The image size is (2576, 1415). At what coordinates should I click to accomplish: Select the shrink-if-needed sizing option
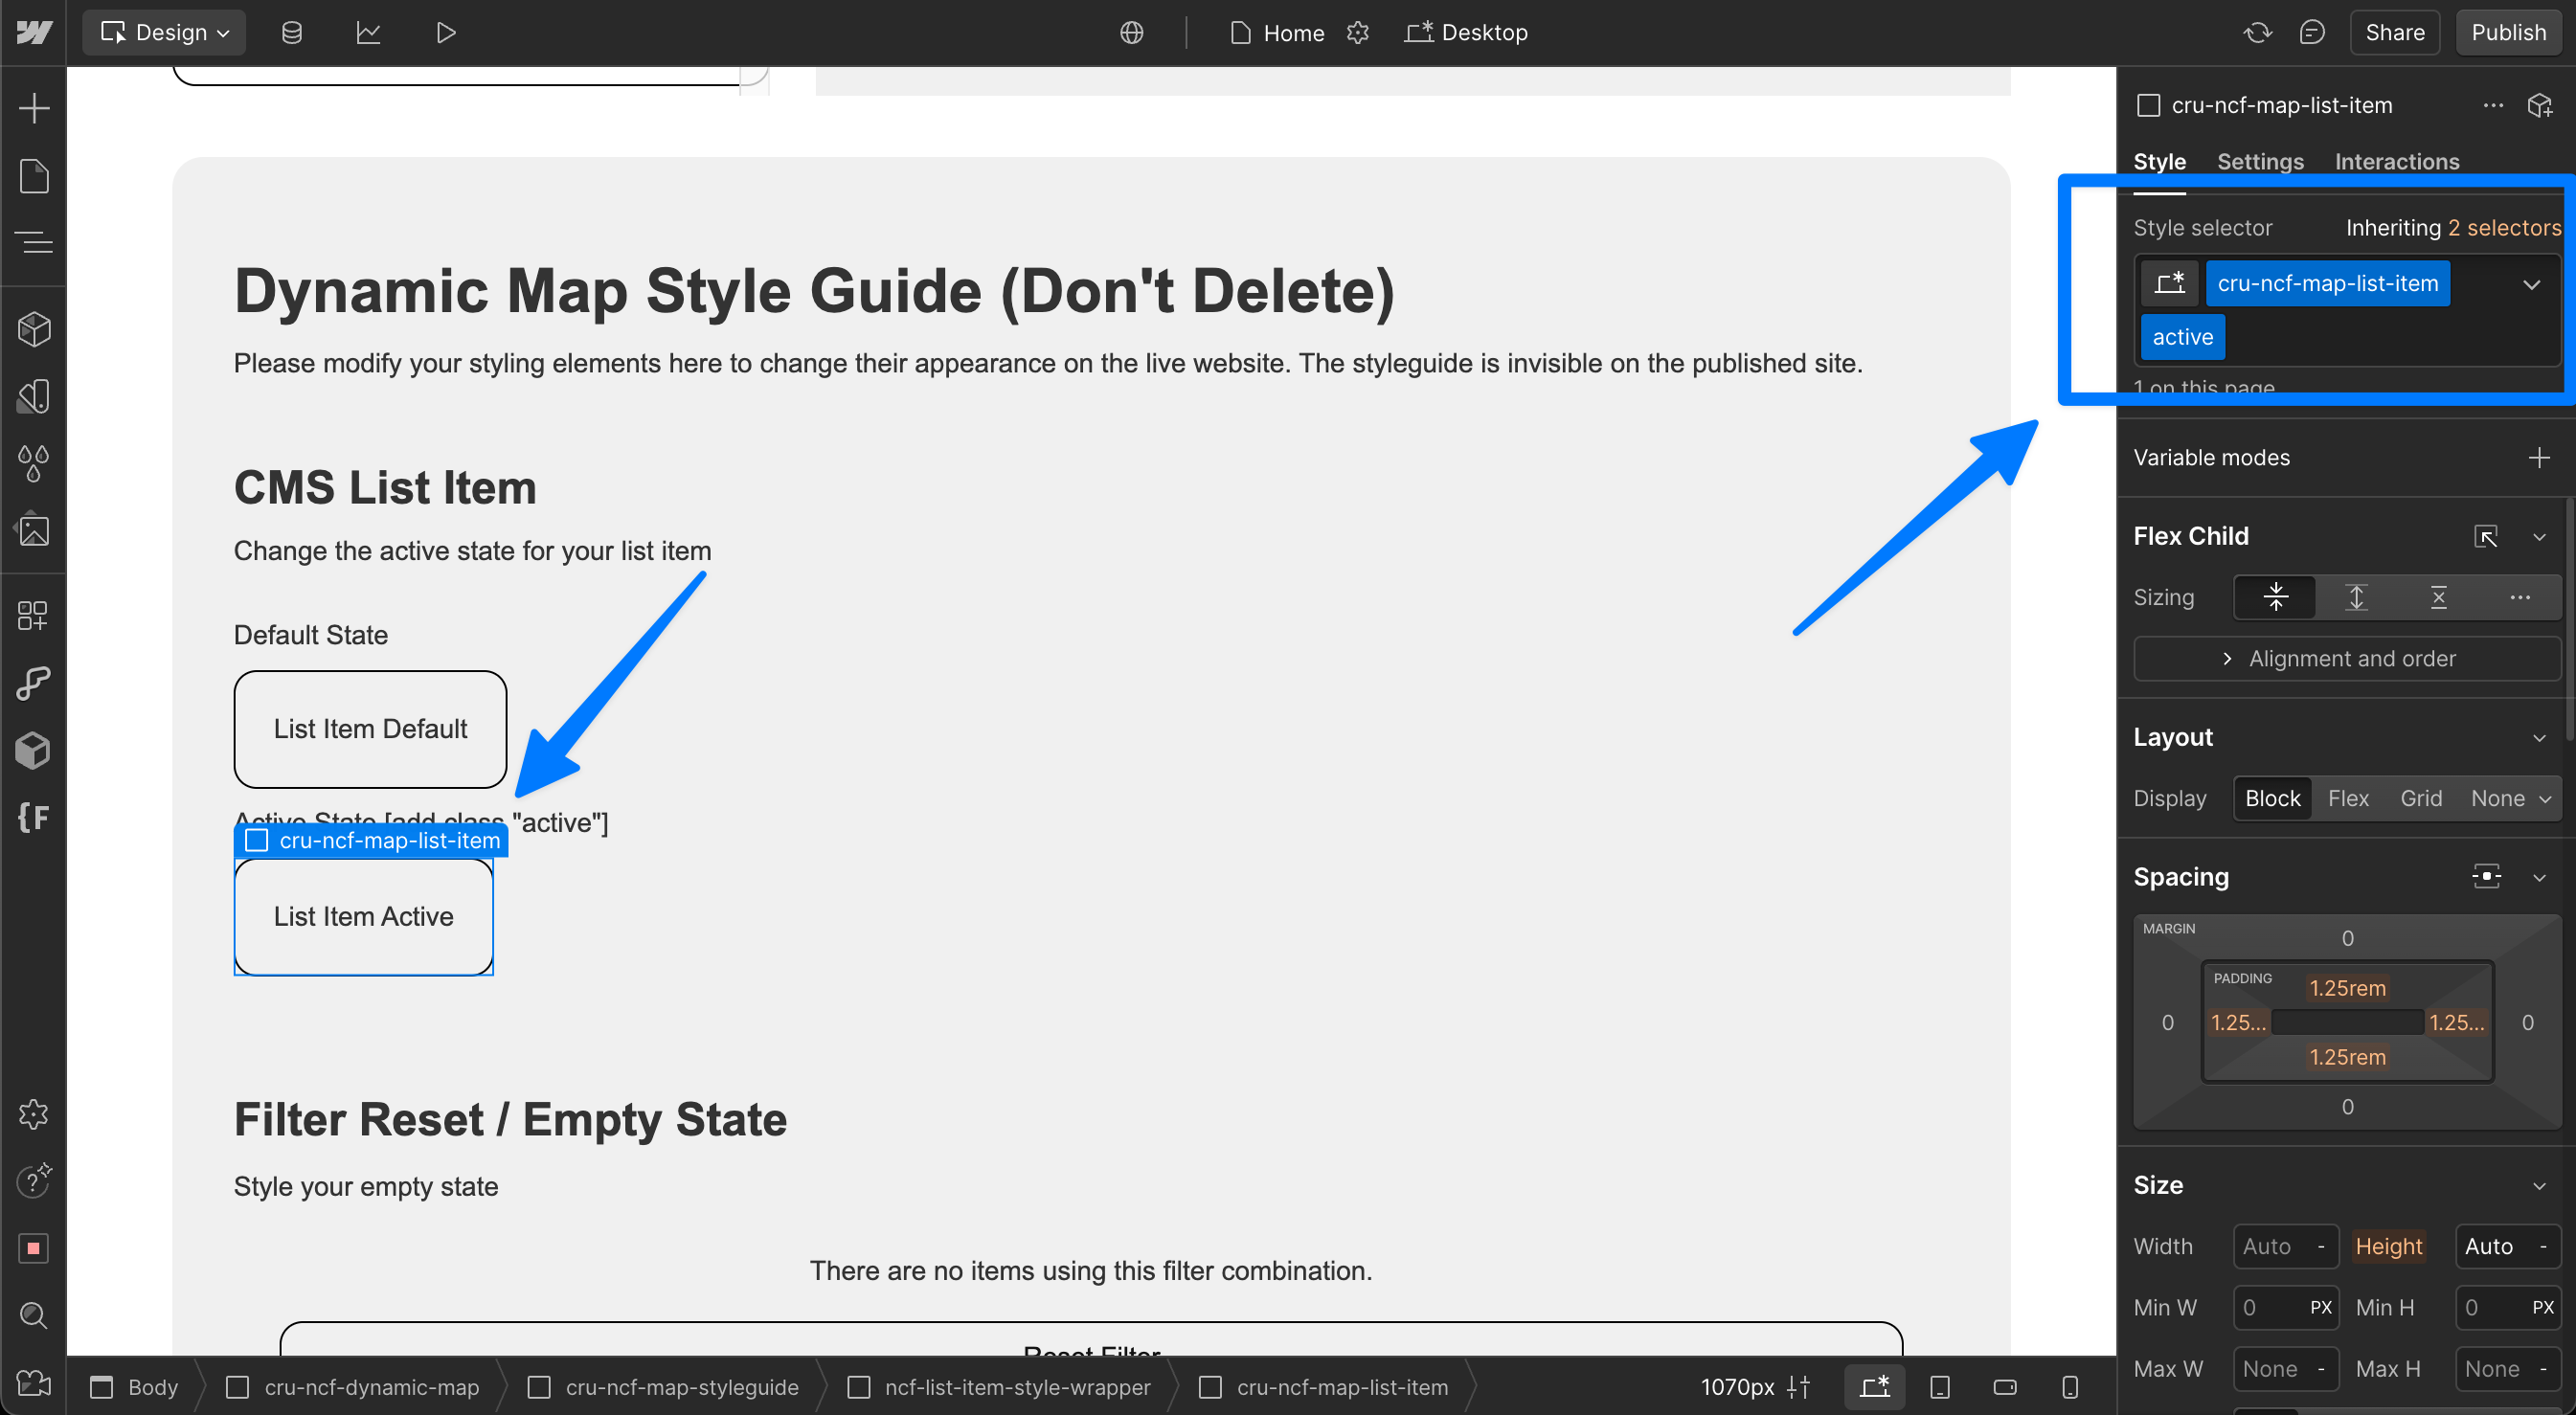(x=2275, y=597)
